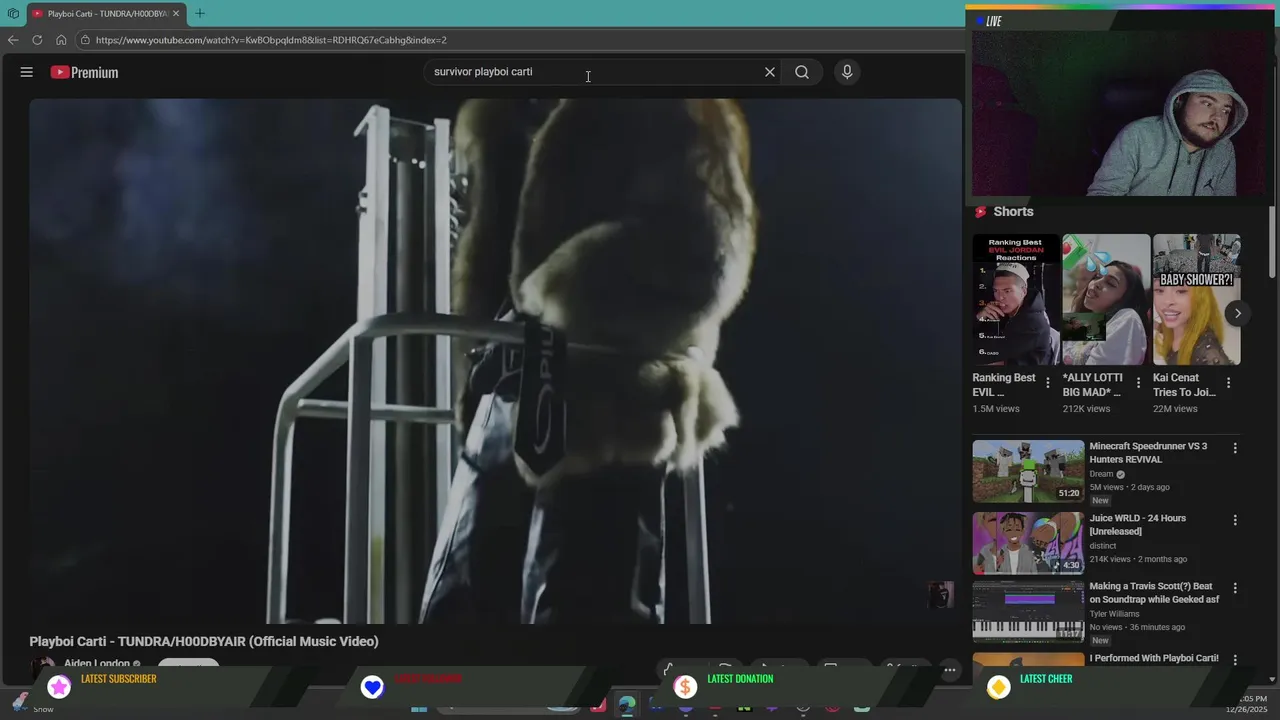Viewport: 1280px width, 720px height.
Task: Click the page scrollbar on the right
Action: coord(1273,240)
